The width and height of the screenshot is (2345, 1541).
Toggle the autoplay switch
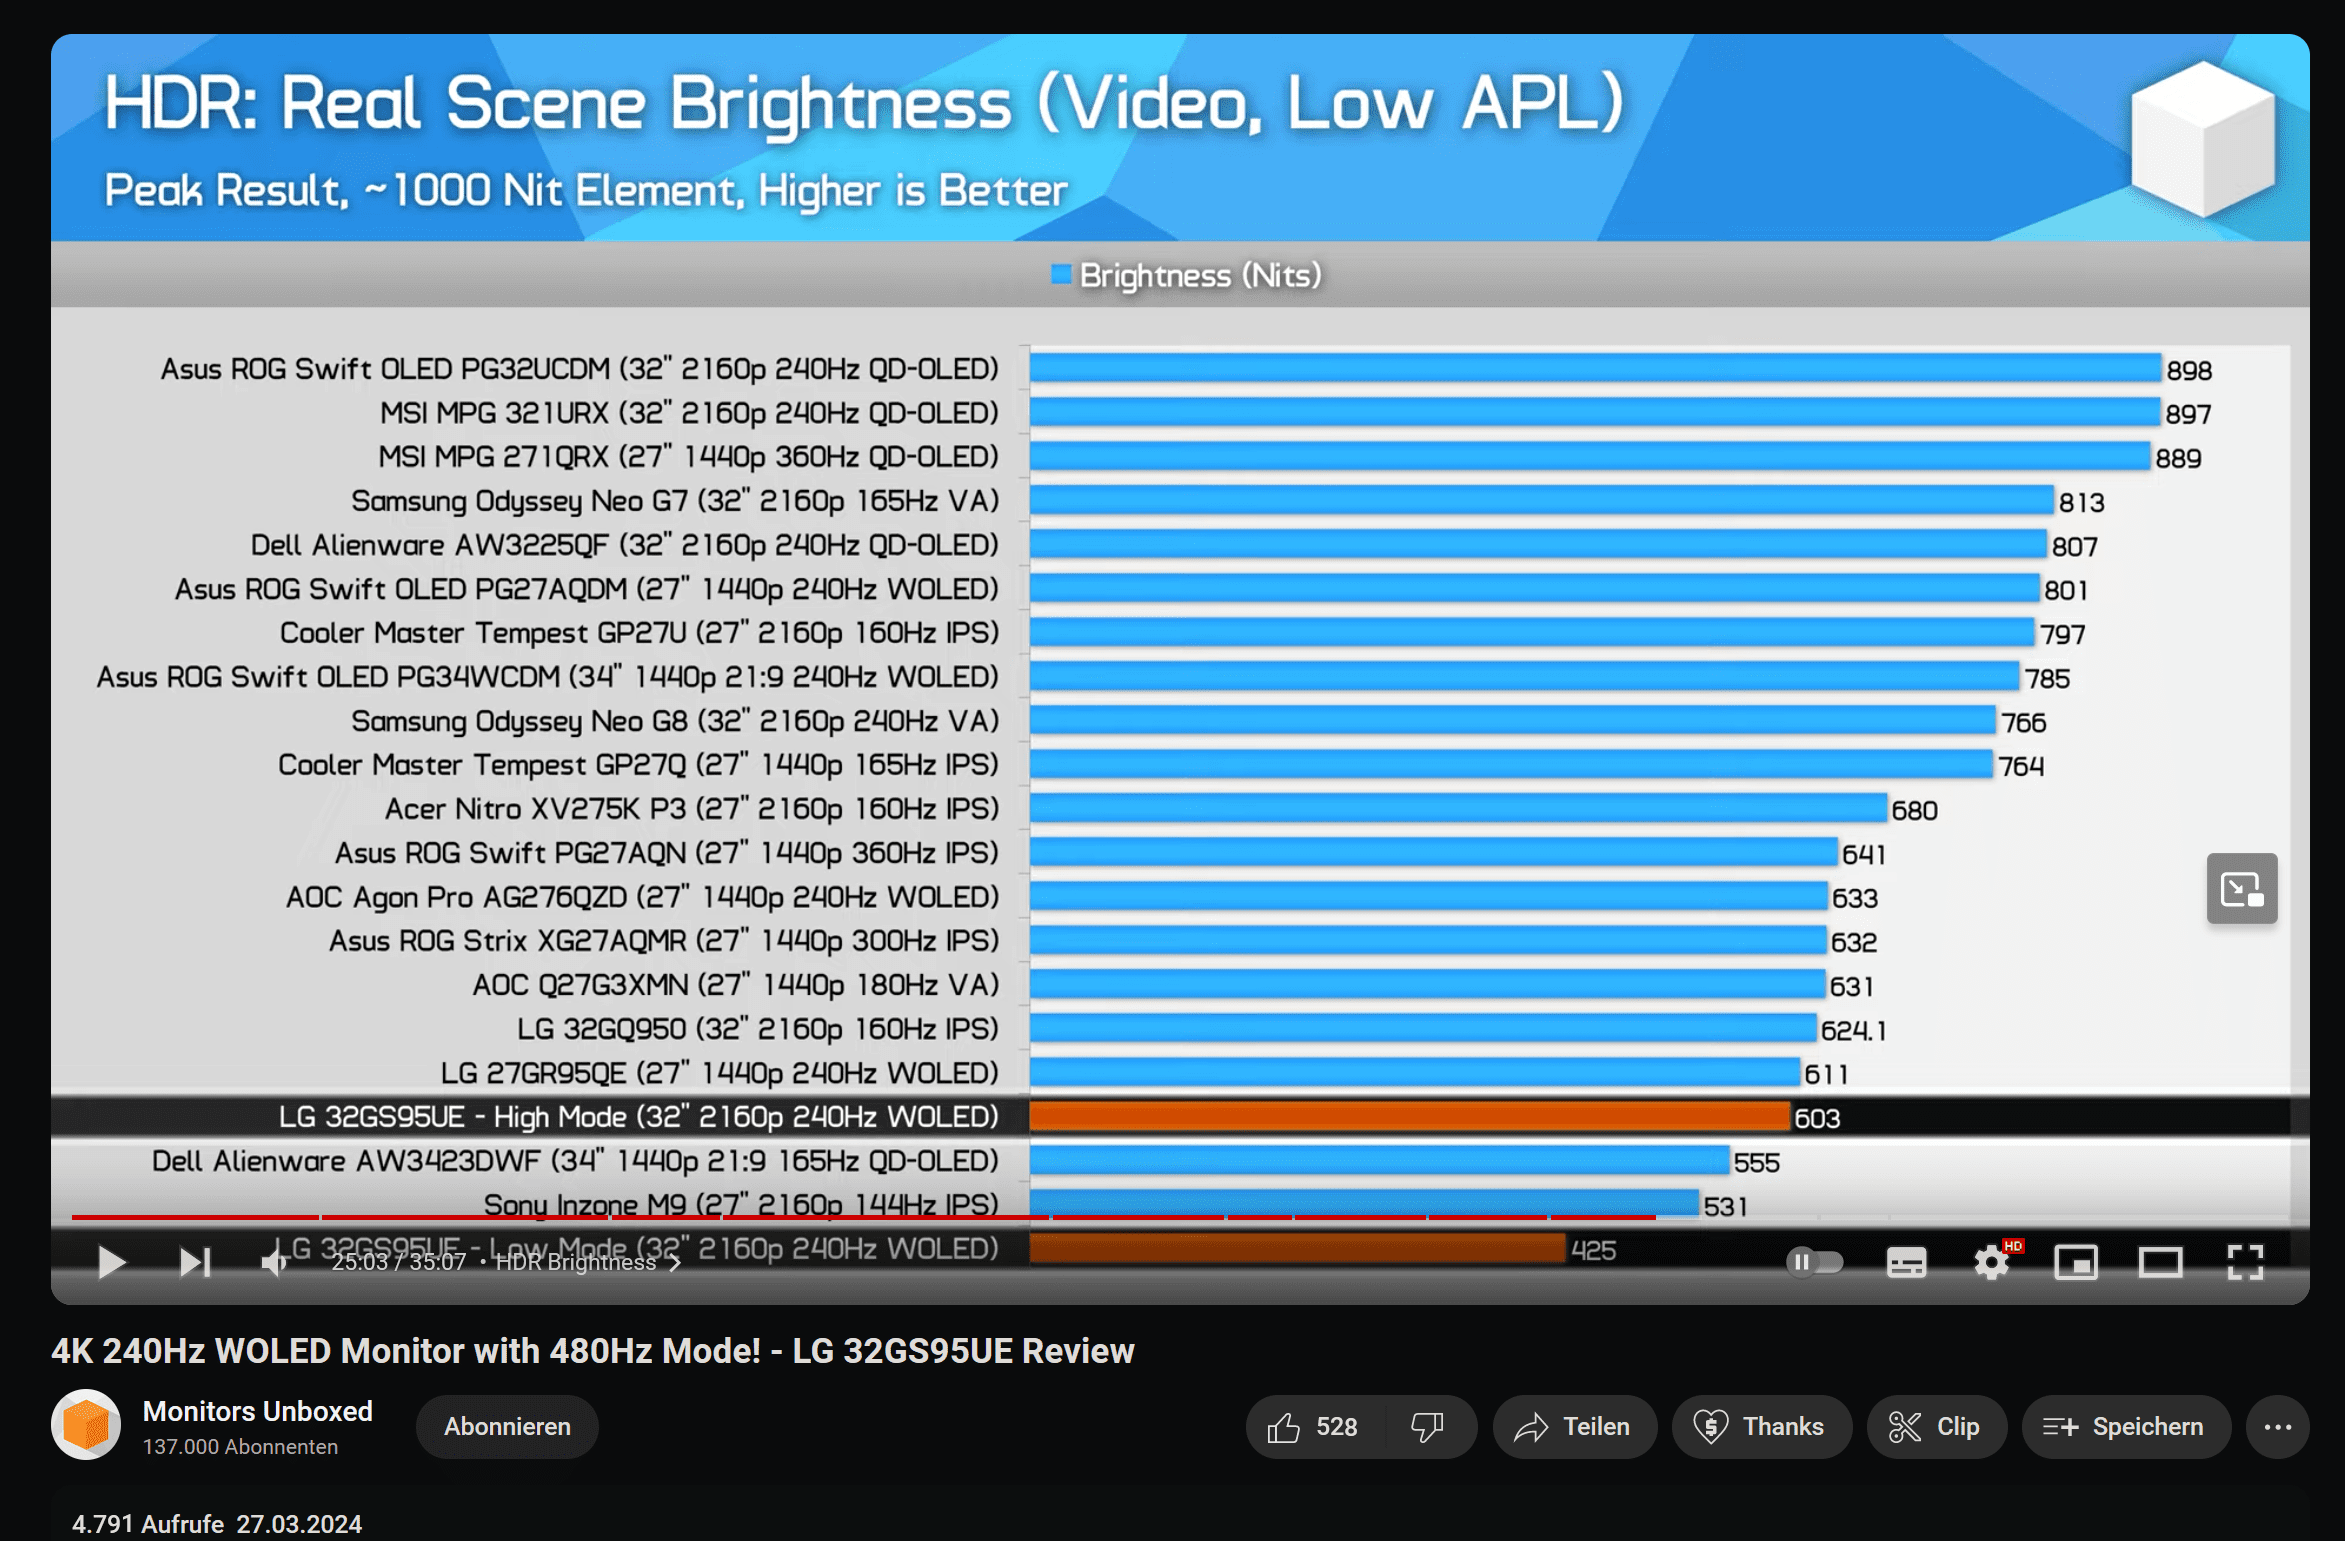1814,1262
